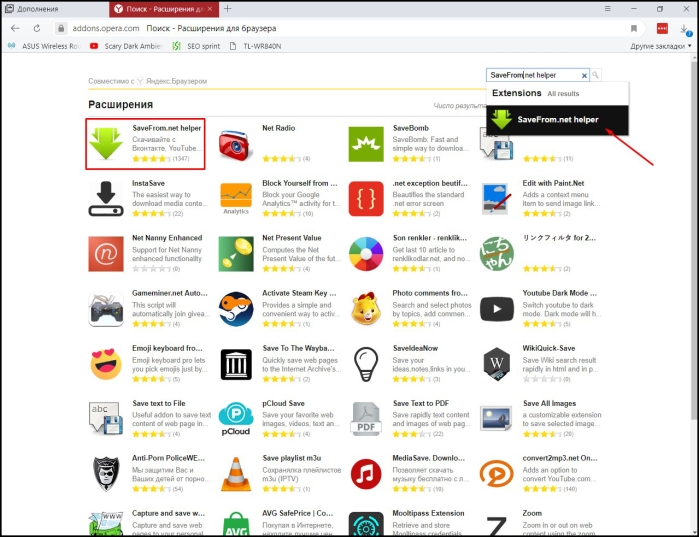699x537 pixels.
Task: Open the SaveBomb extension icon
Action: 366,144
